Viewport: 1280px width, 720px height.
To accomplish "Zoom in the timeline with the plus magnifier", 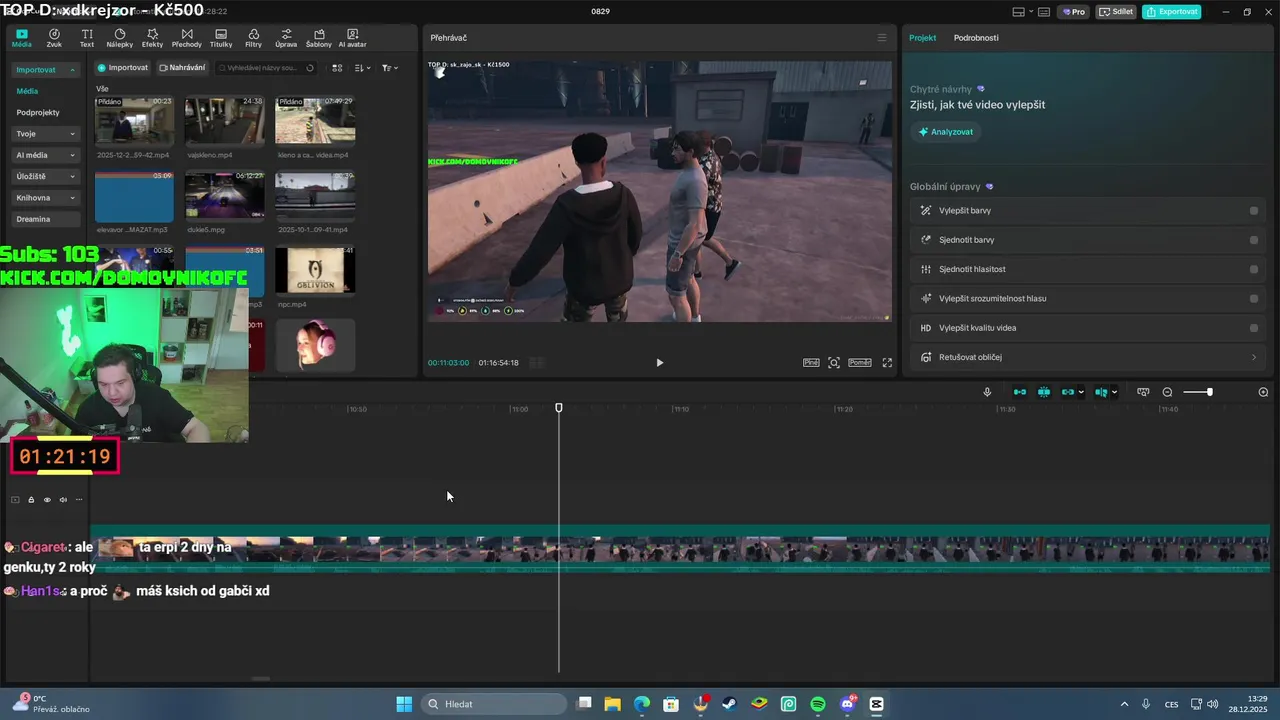I will (1263, 392).
